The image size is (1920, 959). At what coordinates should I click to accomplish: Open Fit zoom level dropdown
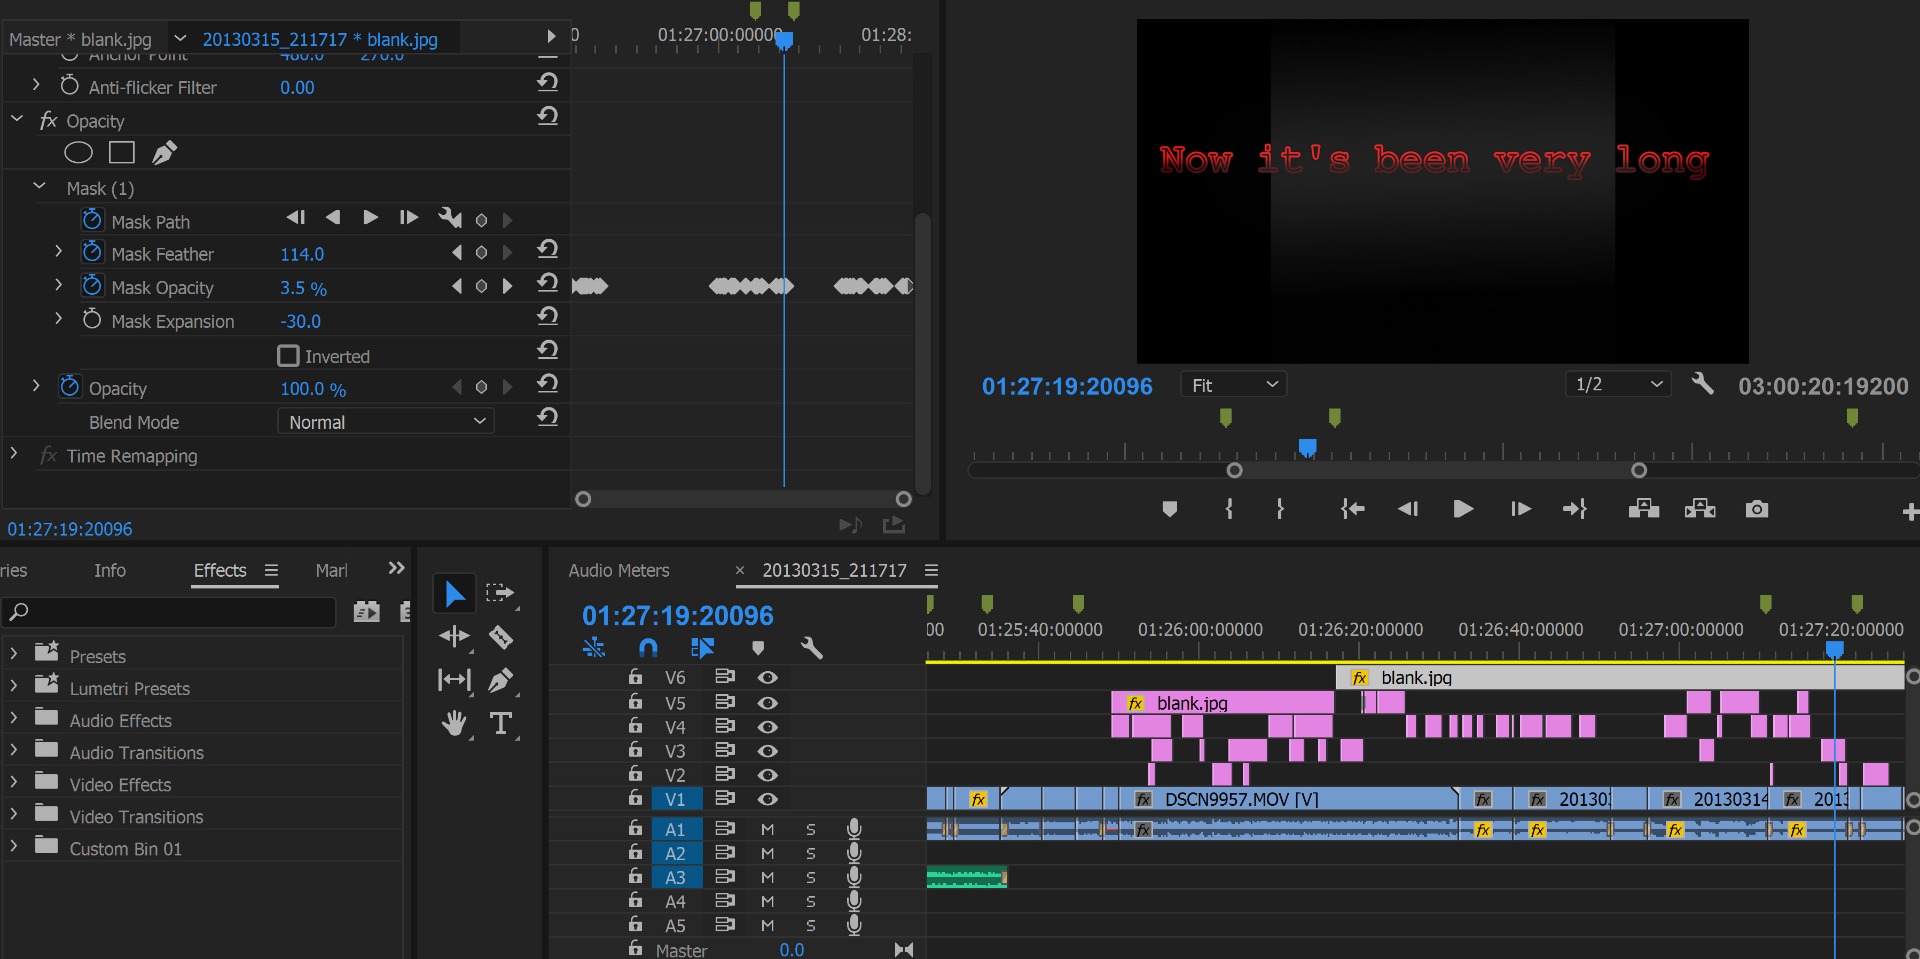[1234, 385]
